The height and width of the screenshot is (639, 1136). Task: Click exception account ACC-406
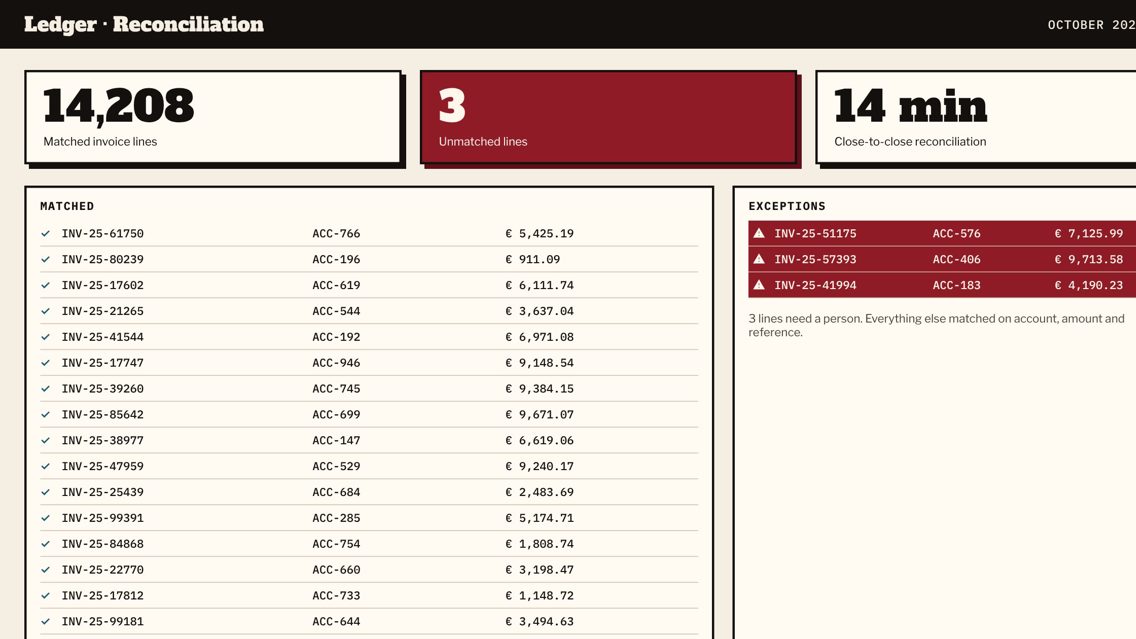(x=956, y=259)
